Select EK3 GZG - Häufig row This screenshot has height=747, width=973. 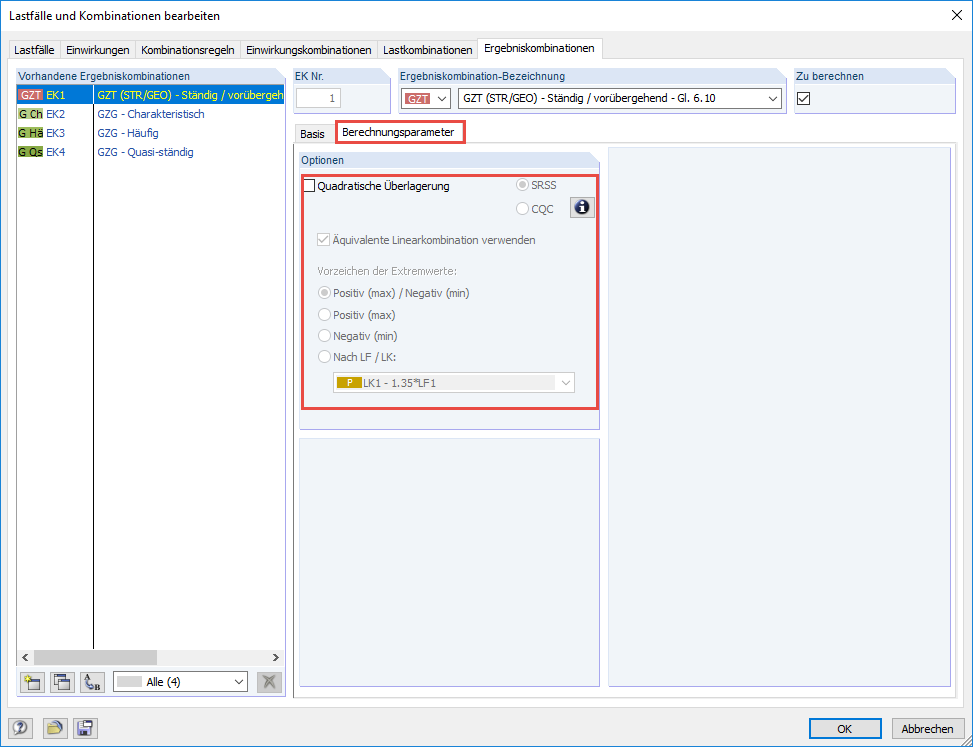point(151,133)
